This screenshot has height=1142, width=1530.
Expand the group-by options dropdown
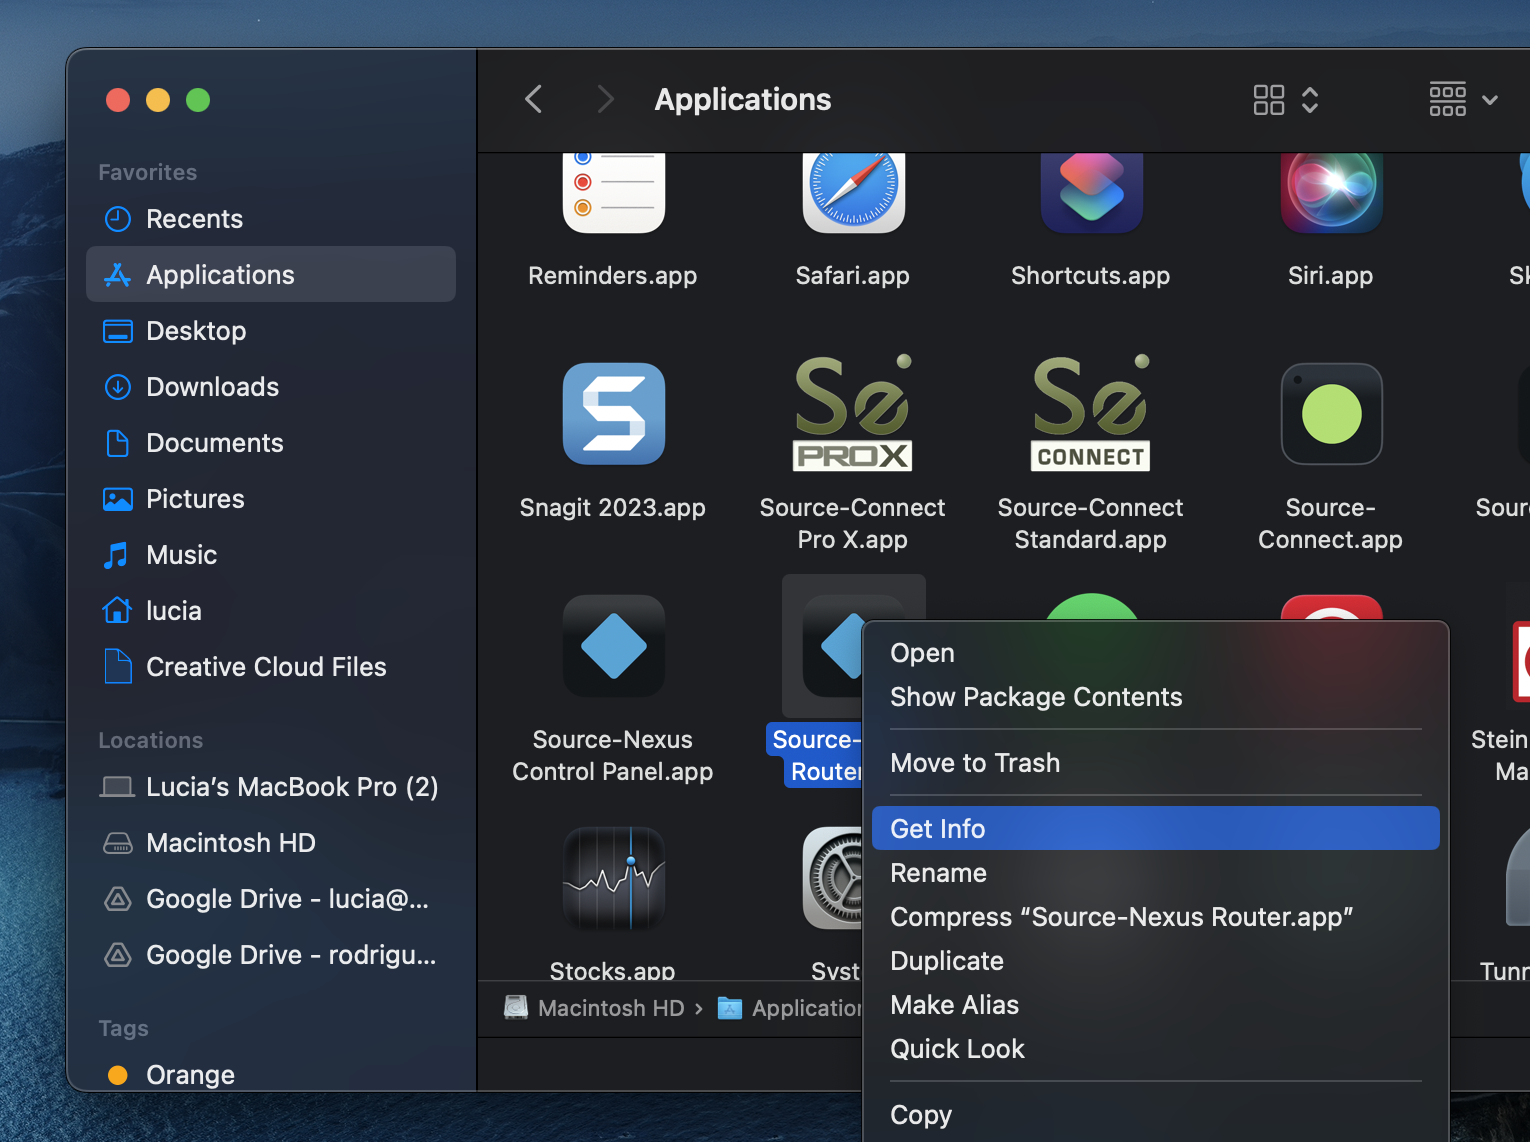point(1463,100)
